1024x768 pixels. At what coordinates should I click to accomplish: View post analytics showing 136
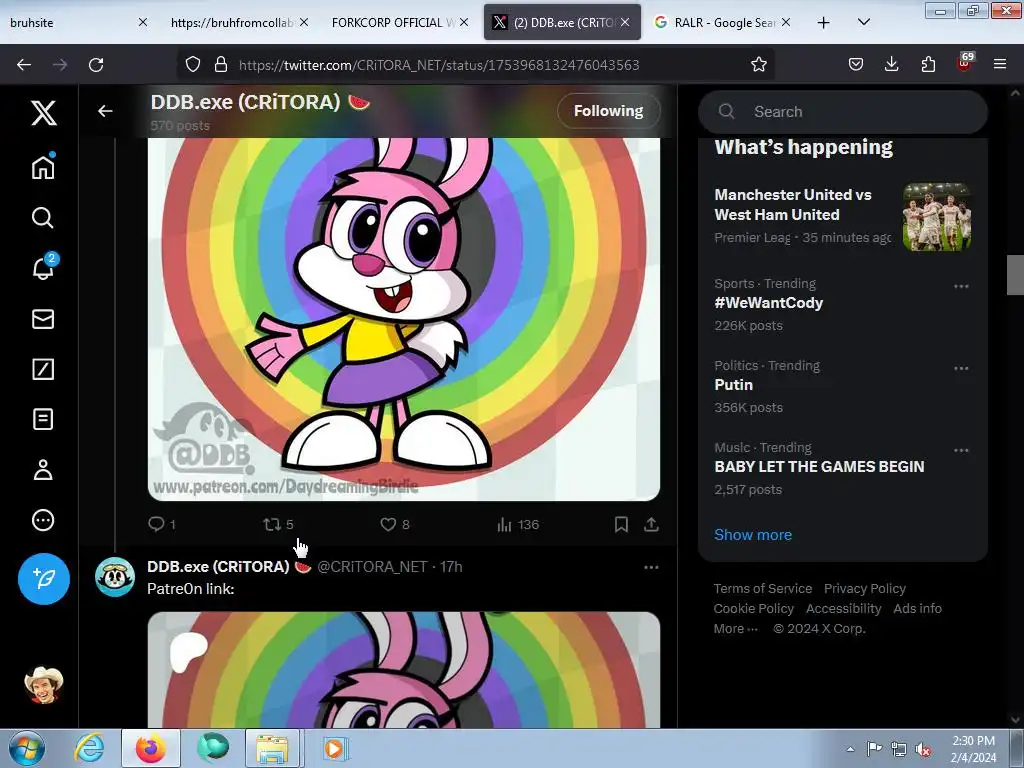(x=518, y=524)
